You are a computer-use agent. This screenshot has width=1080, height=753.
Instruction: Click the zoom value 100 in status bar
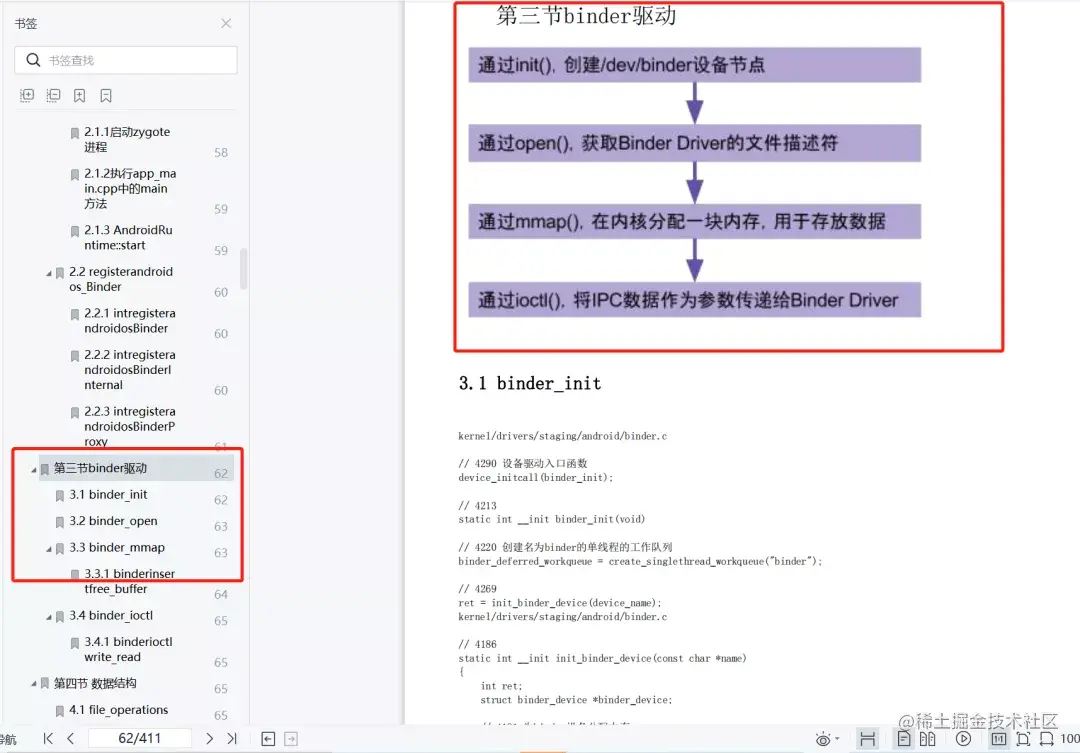1070,739
